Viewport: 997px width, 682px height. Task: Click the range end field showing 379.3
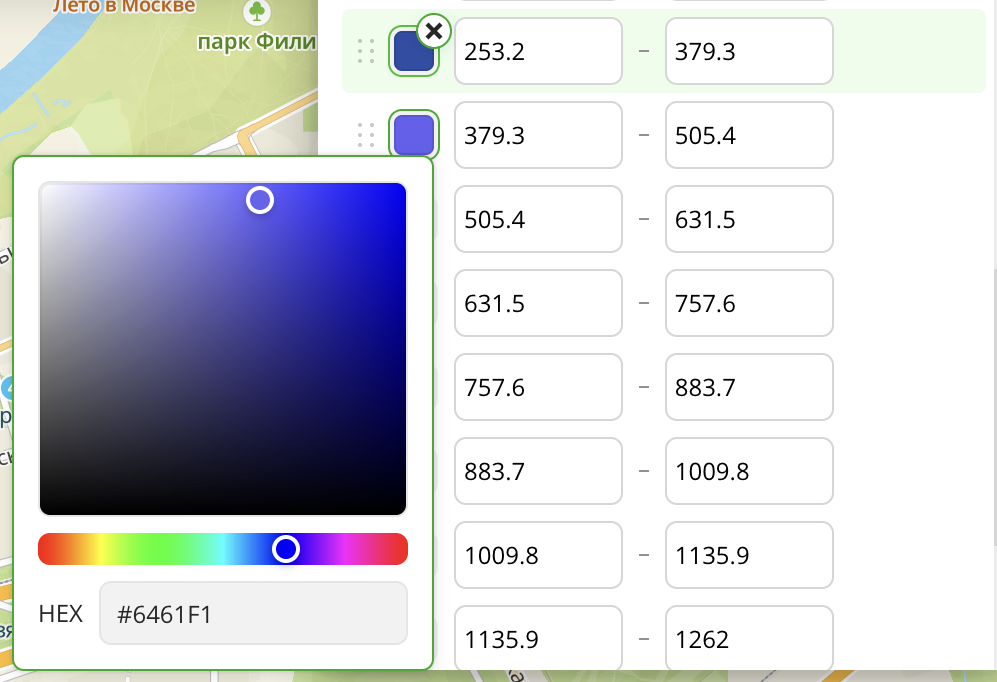click(x=749, y=51)
